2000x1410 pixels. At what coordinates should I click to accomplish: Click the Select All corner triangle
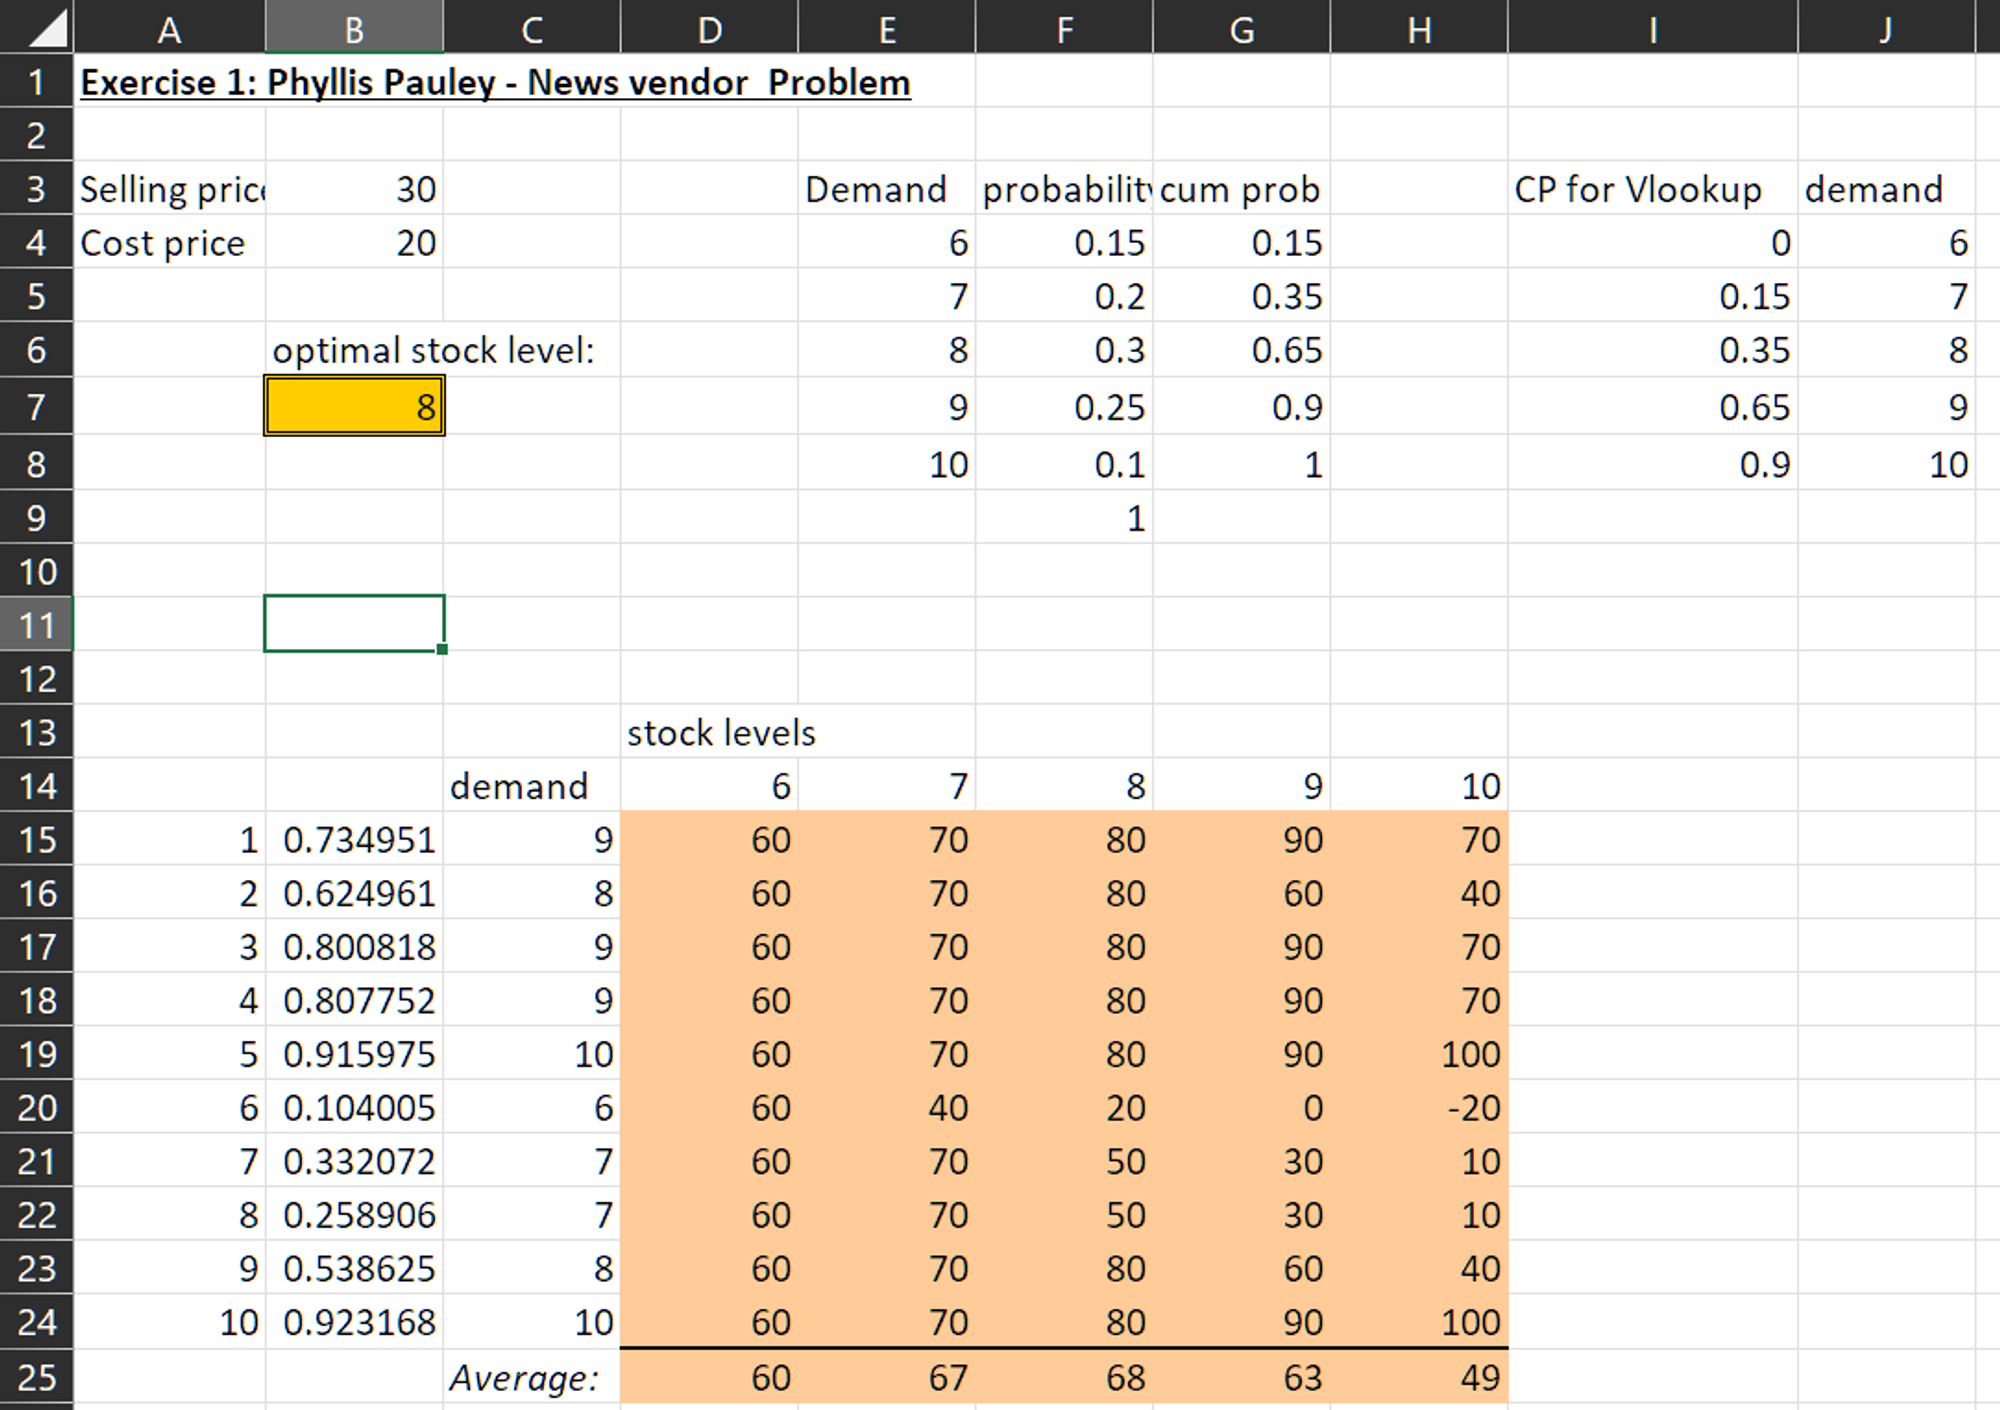coord(47,27)
